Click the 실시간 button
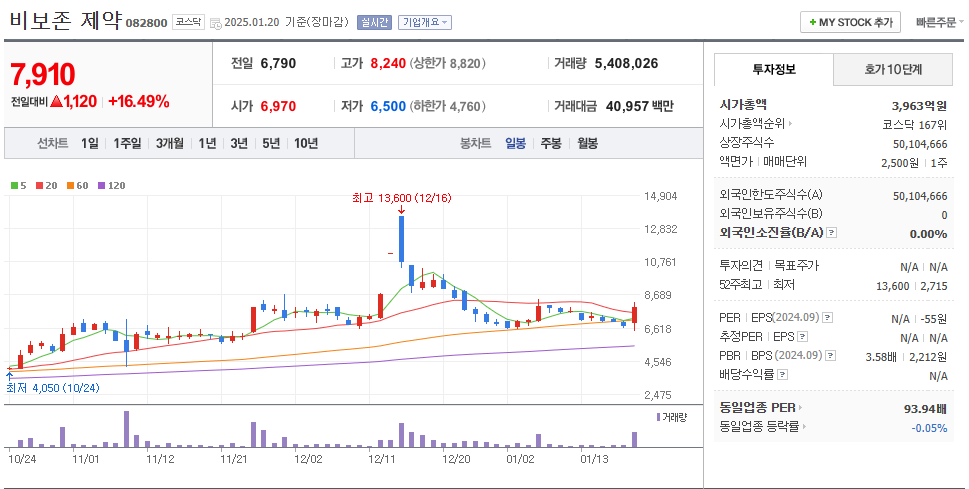 374,22
